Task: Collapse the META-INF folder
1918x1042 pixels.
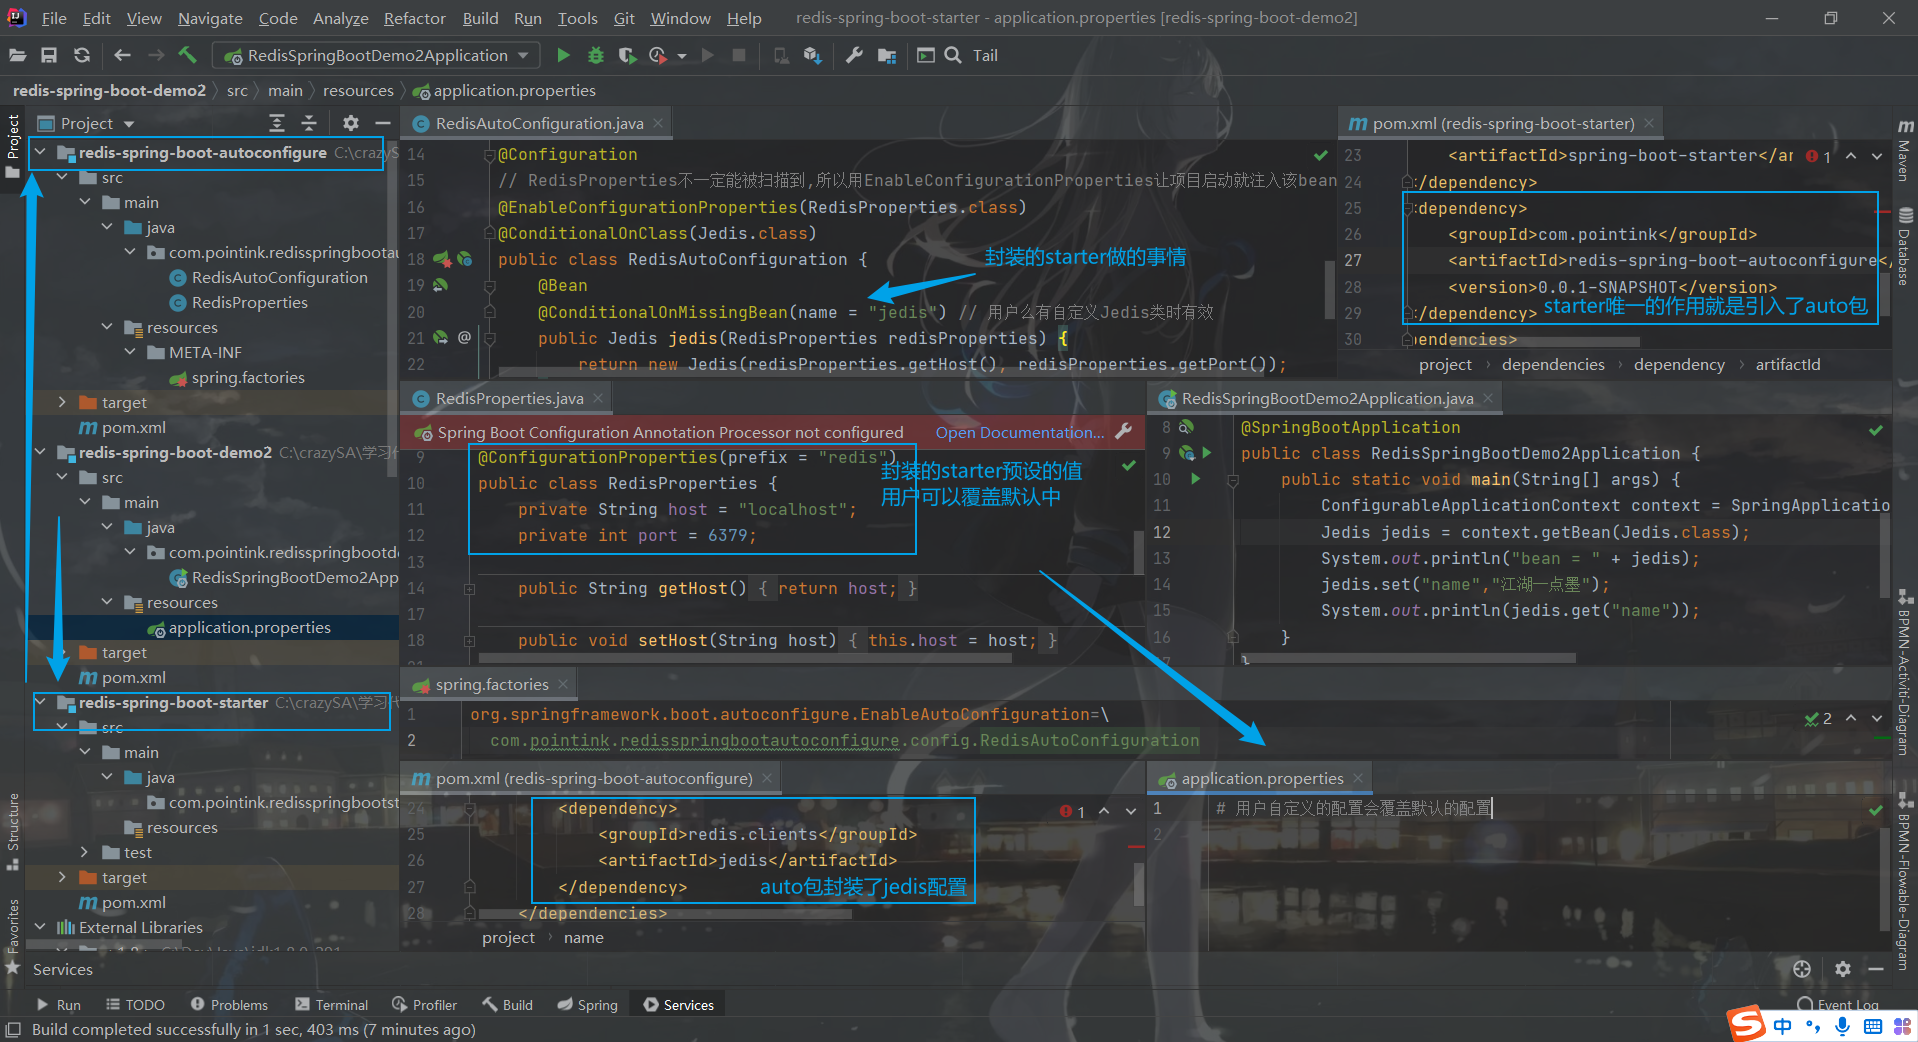Action: 130,352
